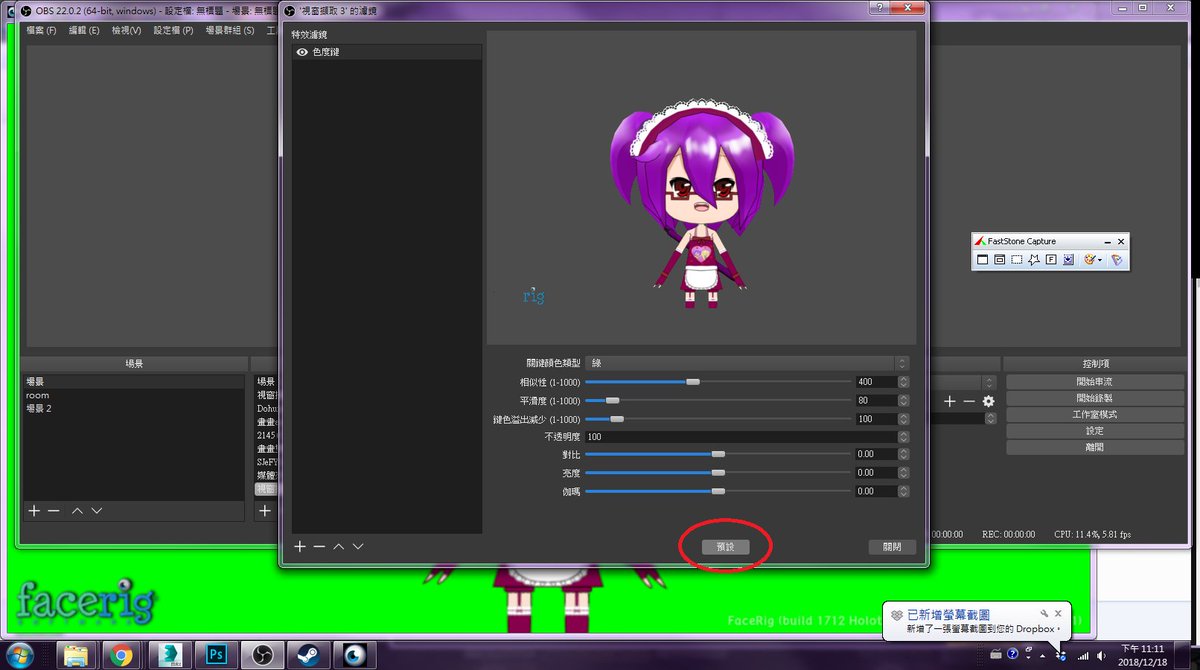
Task: Open File Explorer from taskbar
Action: tap(75, 655)
